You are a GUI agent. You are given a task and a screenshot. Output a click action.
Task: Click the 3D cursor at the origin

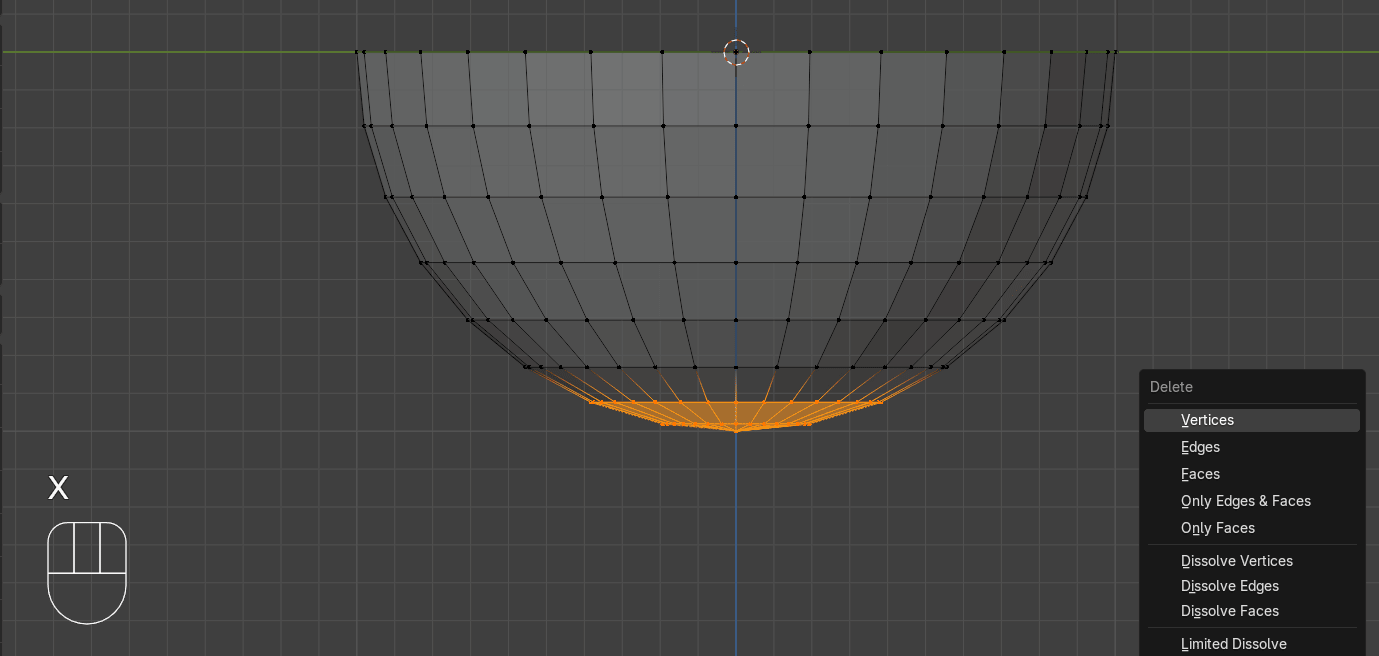(736, 52)
